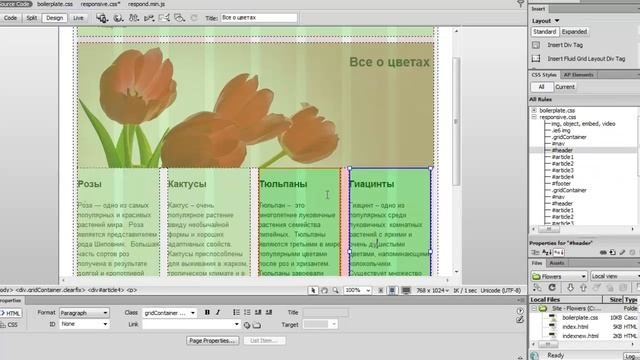Open the window size dropdown in the status bar
The width and height of the screenshot is (640, 360).
coord(433,290)
